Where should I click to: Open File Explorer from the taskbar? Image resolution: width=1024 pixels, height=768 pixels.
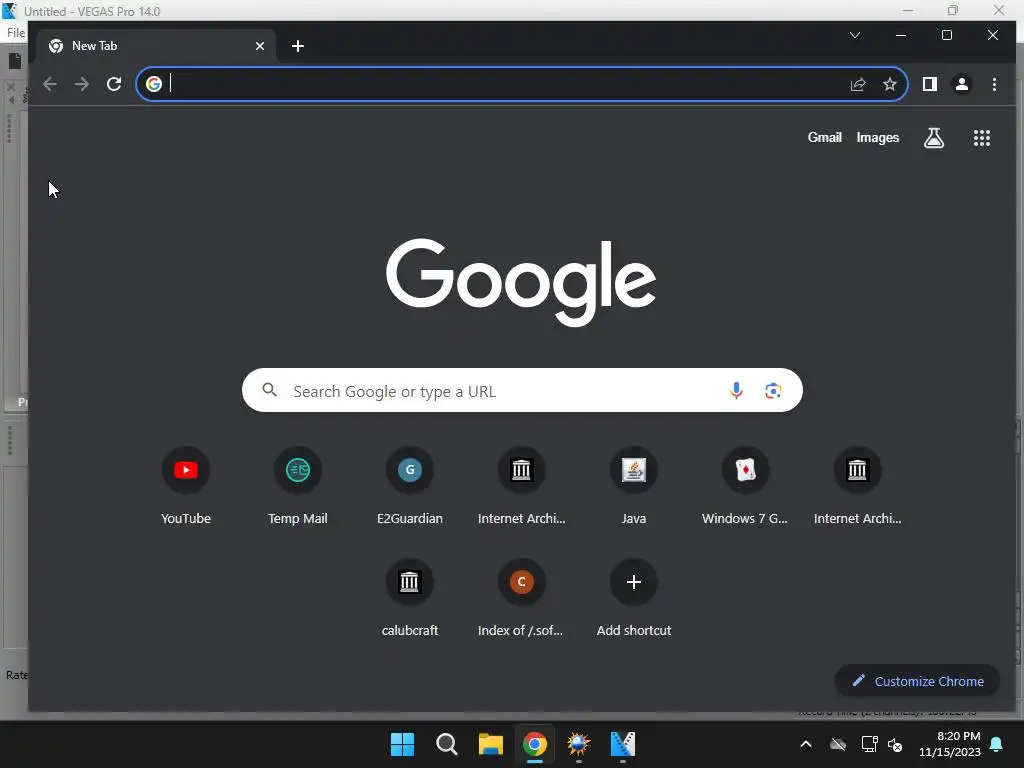click(x=490, y=744)
